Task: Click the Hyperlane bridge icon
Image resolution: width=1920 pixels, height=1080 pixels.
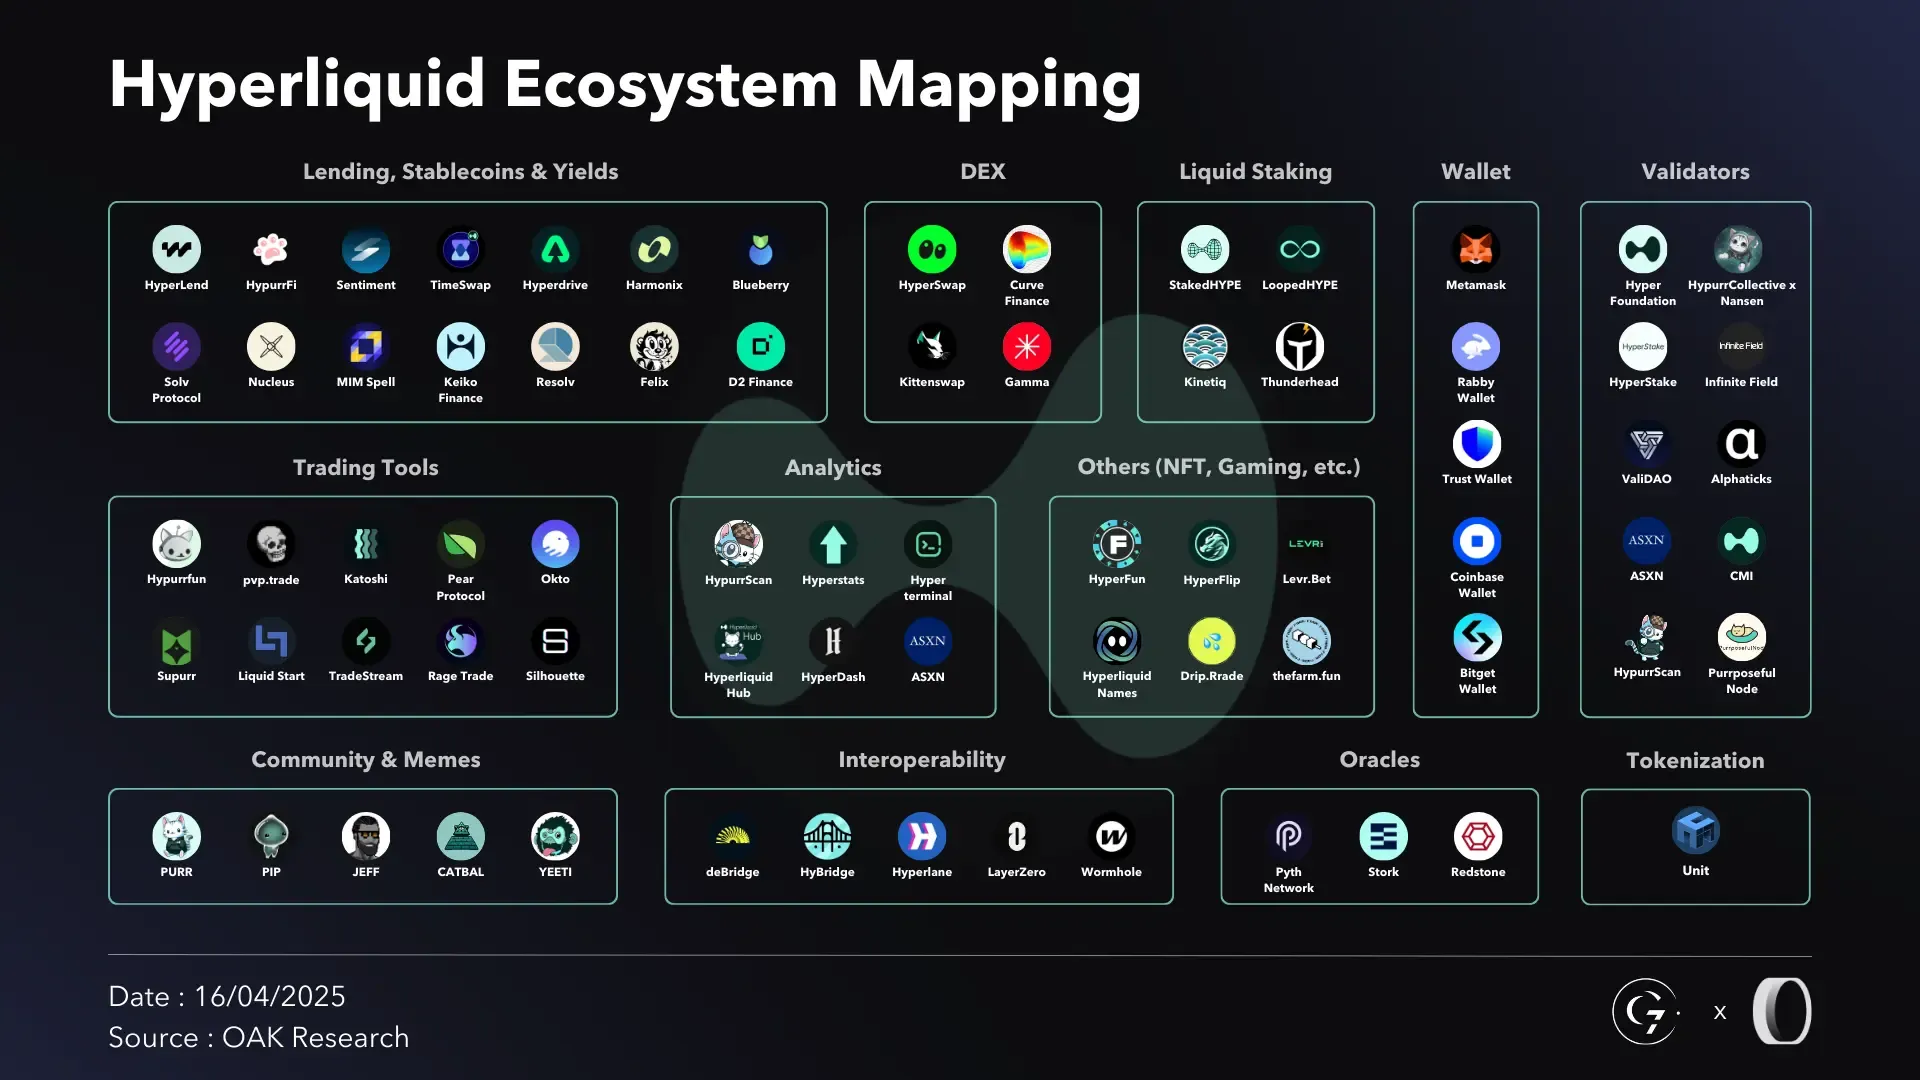Action: [x=921, y=836]
